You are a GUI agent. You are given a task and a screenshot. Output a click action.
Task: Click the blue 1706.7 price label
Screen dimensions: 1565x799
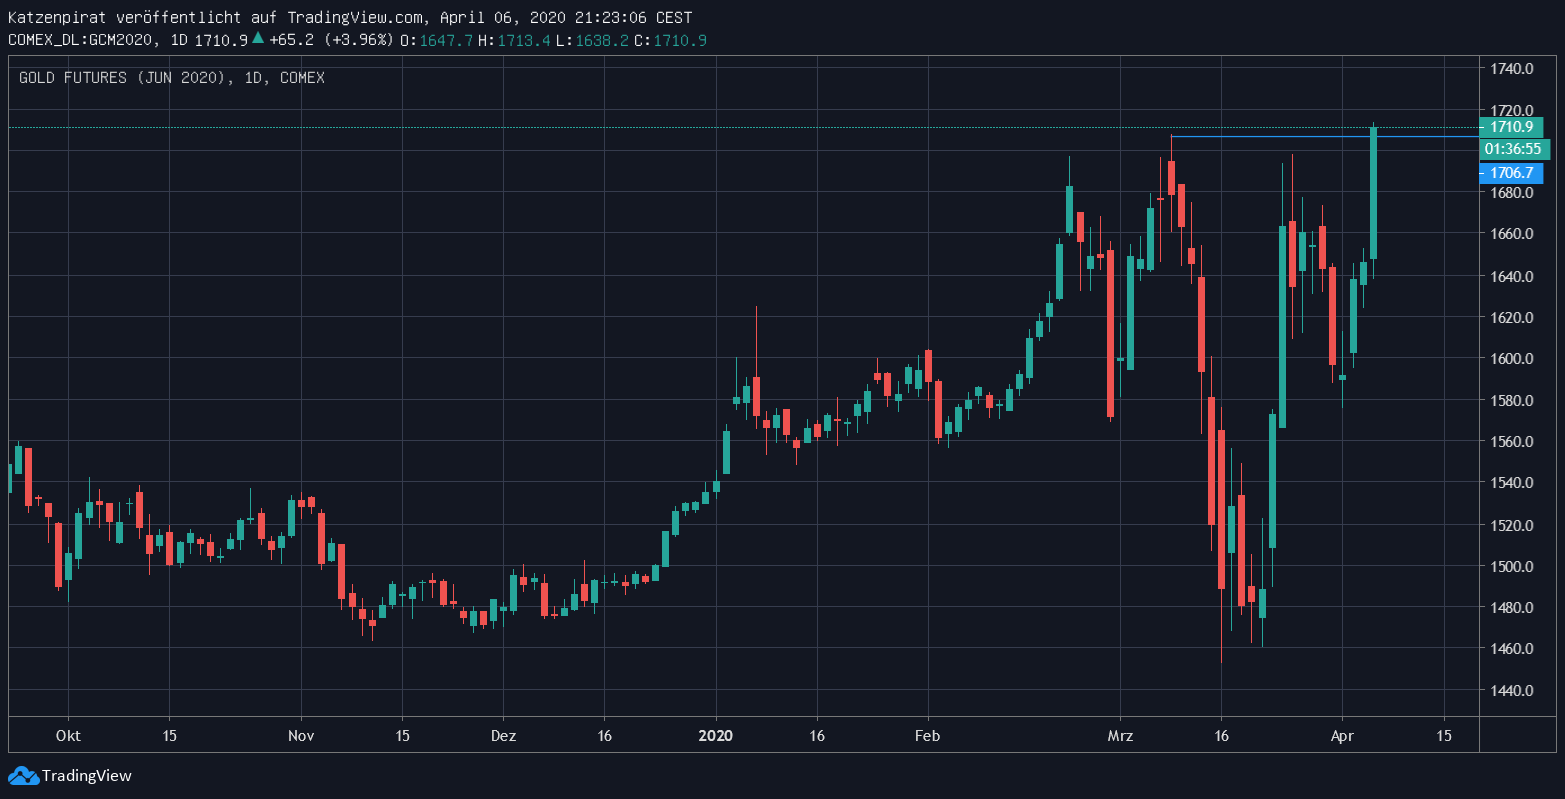pyautogui.click(x=1512, y=173)
